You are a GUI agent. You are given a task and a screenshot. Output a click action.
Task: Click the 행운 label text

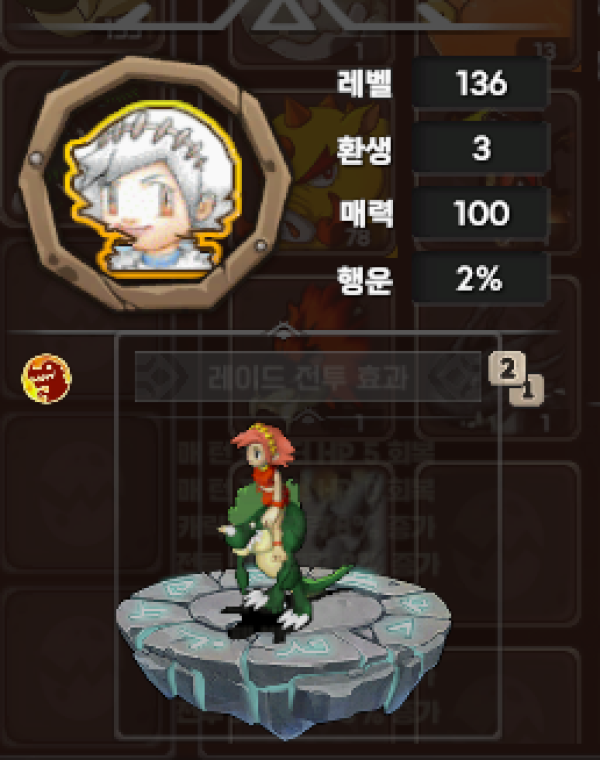point(364,280)
